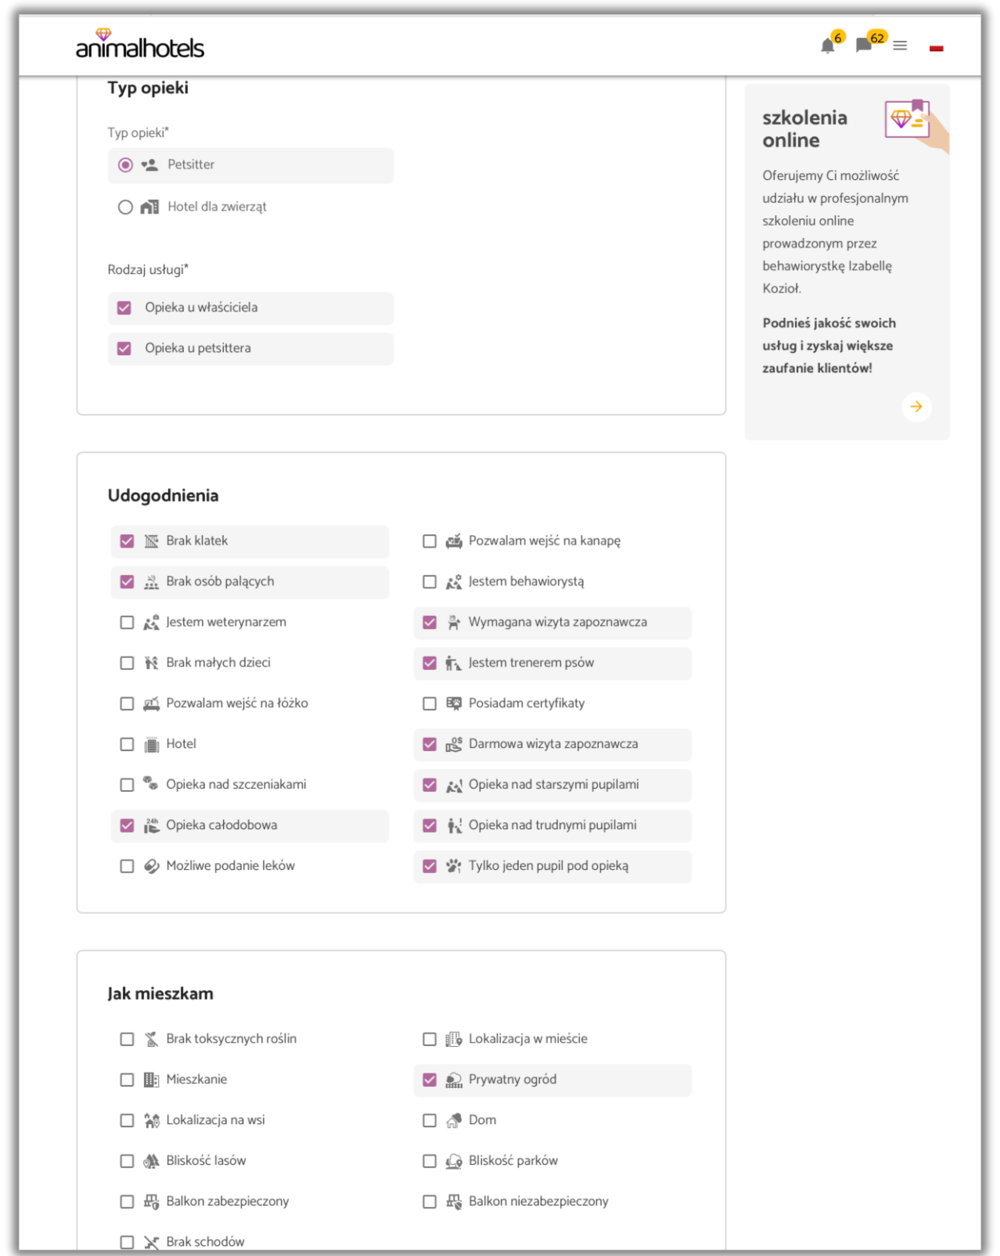Enable Jestem weterynarzem checkbox

click(x=127, y=622)
